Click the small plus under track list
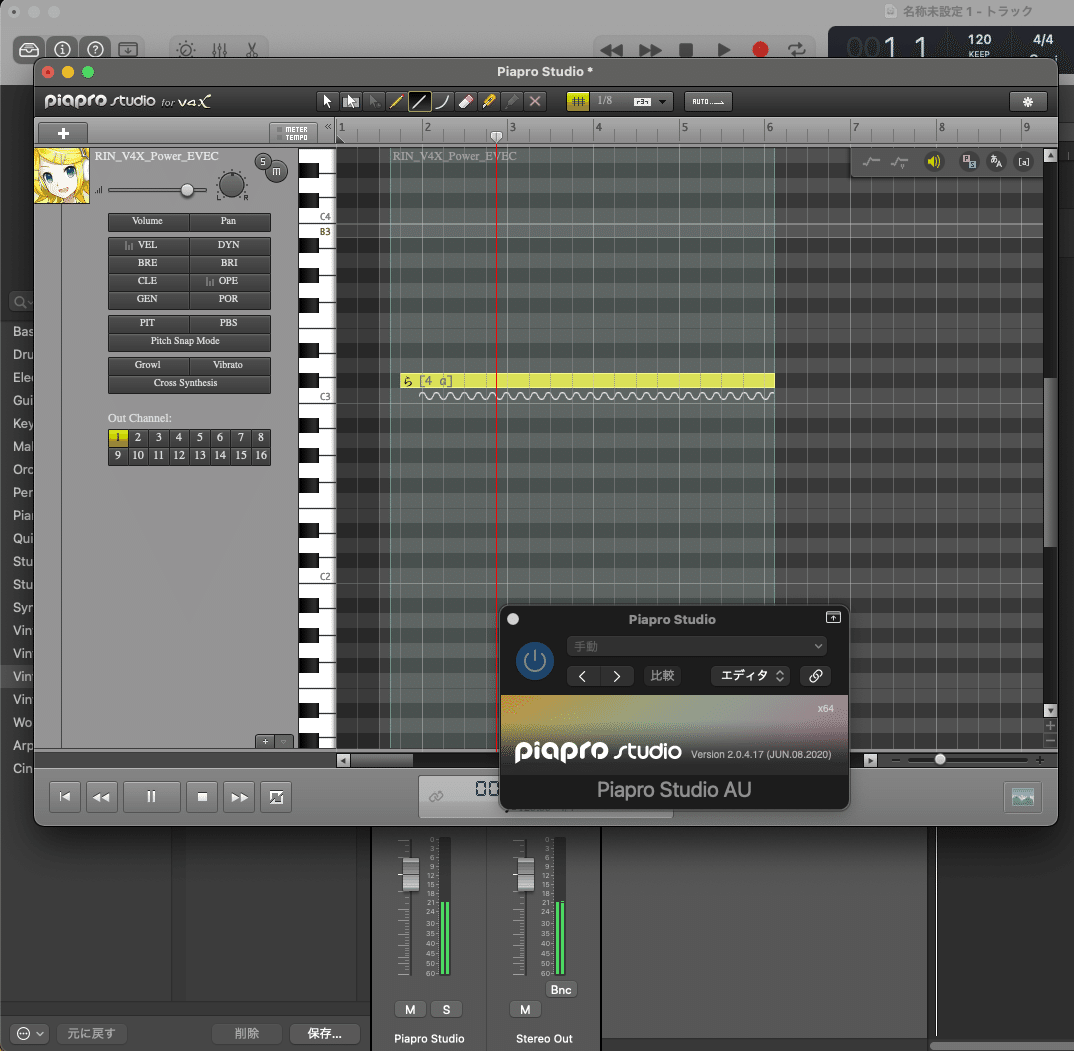Viewport: 1074px width, 1051px height. [x=265, y=741]
